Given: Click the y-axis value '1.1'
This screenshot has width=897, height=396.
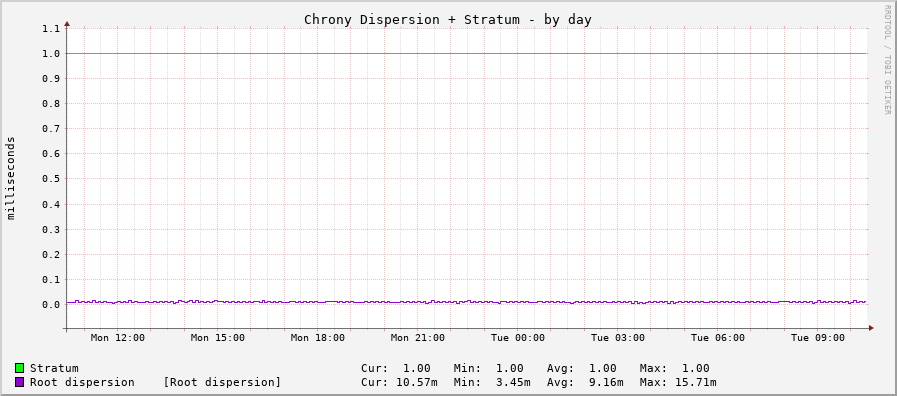Looking at the screenshot, I should [x=51, y=28].
